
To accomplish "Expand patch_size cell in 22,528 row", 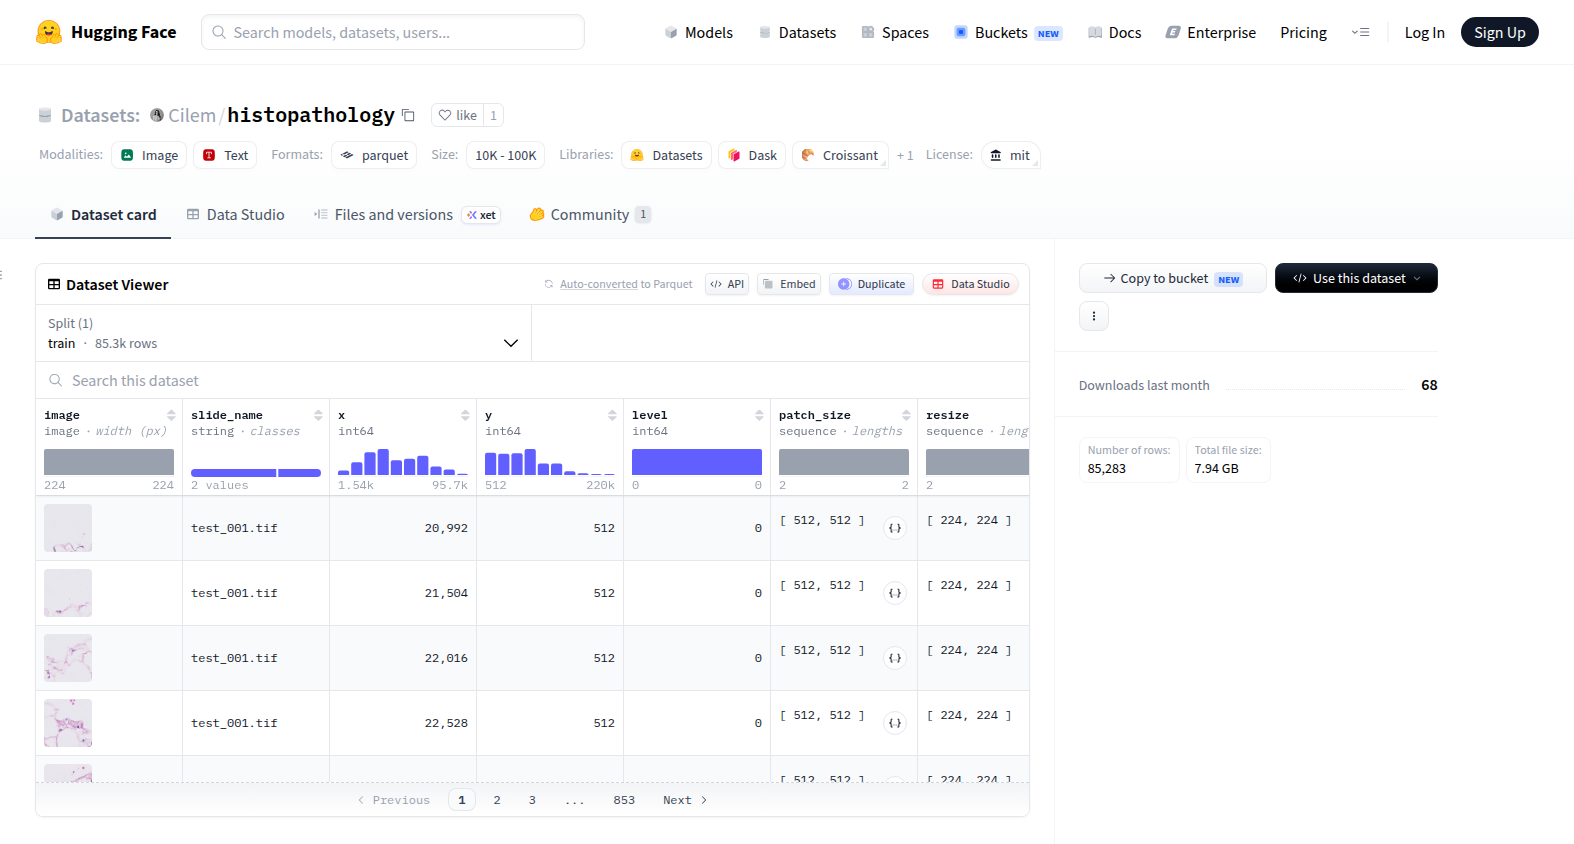I will pyautogui.click(x=895, y=723).
